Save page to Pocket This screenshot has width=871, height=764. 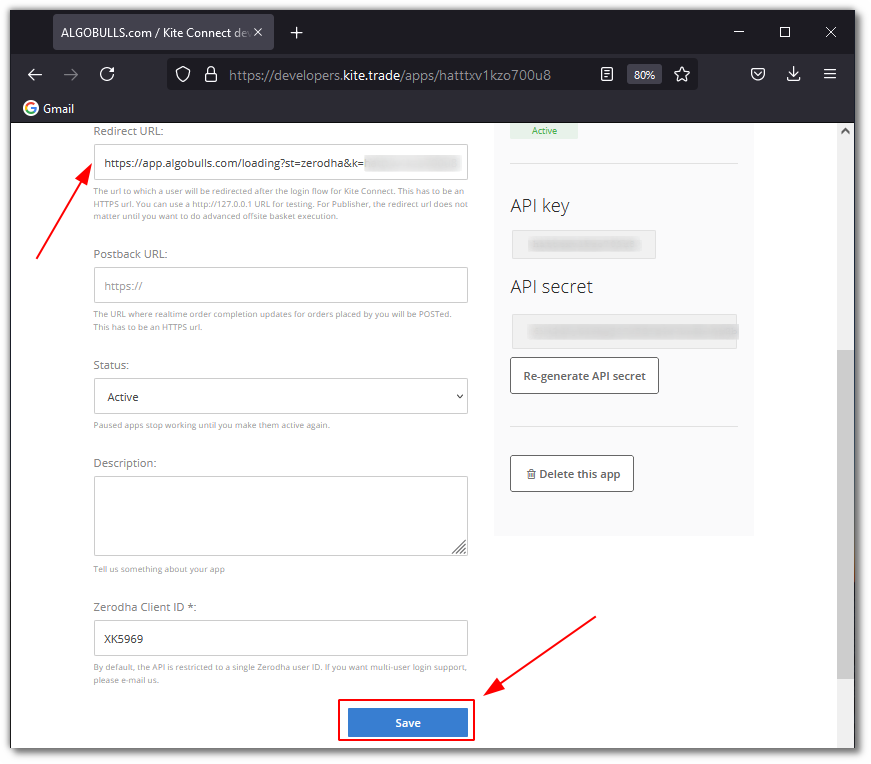click(758, 74)
